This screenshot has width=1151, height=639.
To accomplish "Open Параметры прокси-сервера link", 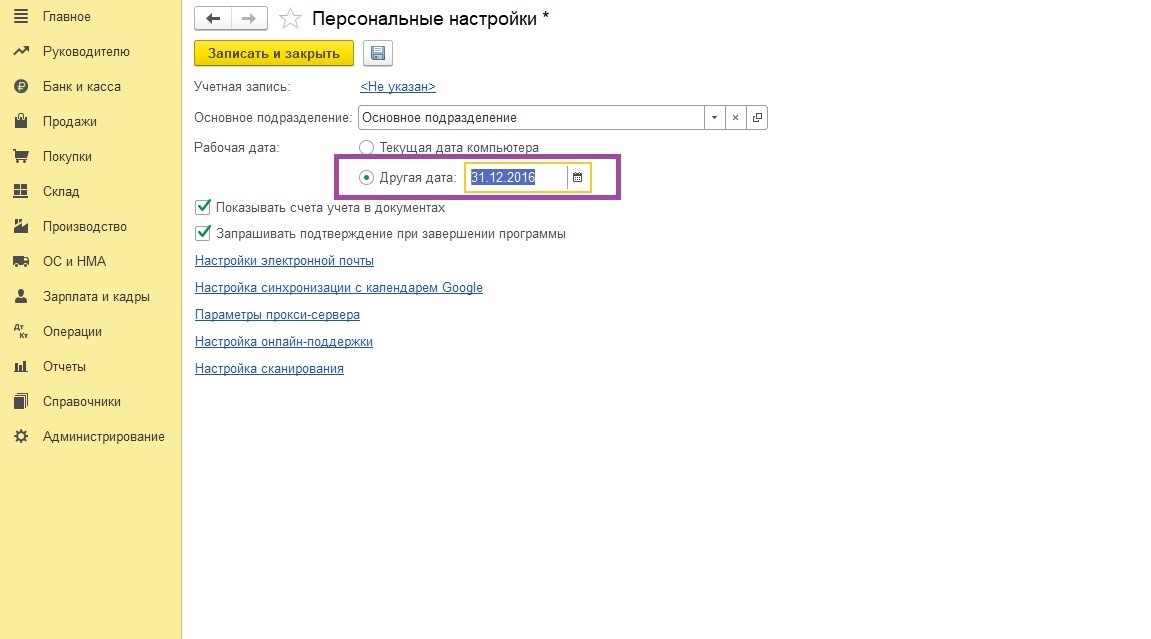I will coord(277,315).
